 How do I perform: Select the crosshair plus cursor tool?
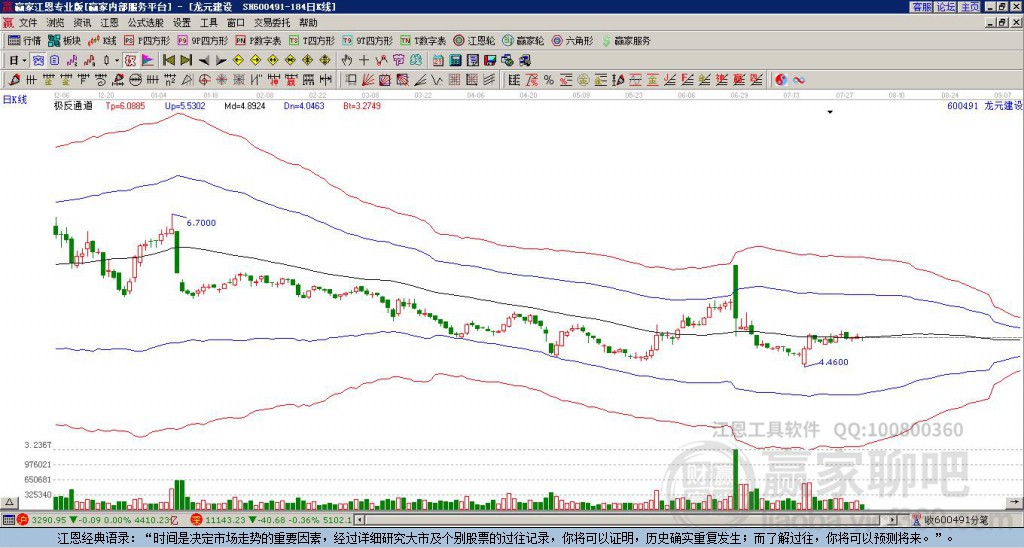(364, 61)
